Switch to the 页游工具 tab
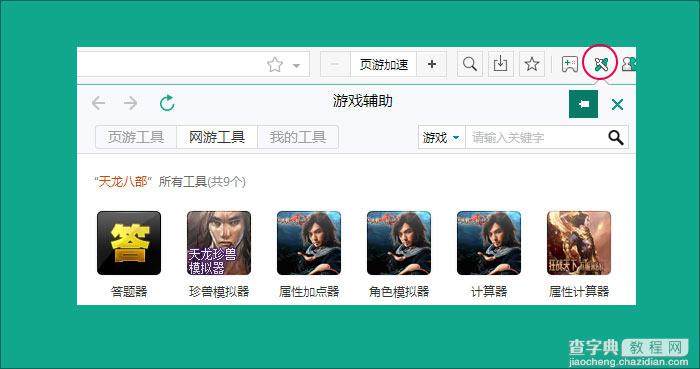 136,137
